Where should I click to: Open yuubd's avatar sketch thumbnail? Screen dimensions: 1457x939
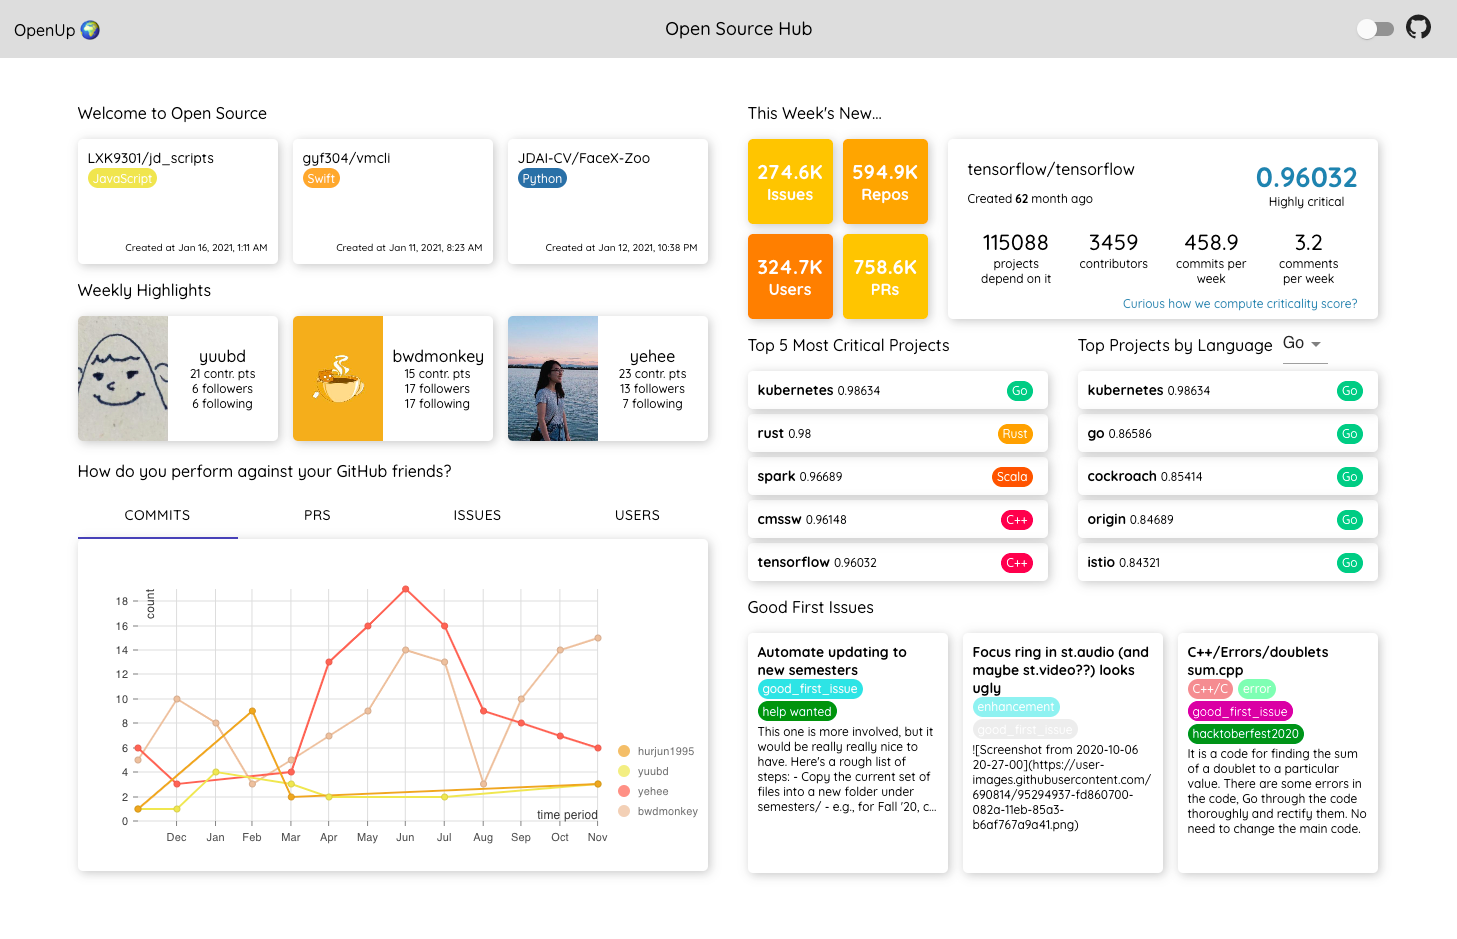point(123,379)
